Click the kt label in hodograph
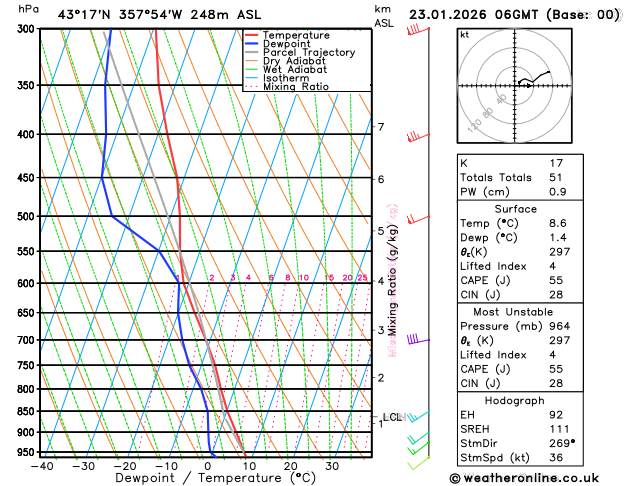 point(465,35)
